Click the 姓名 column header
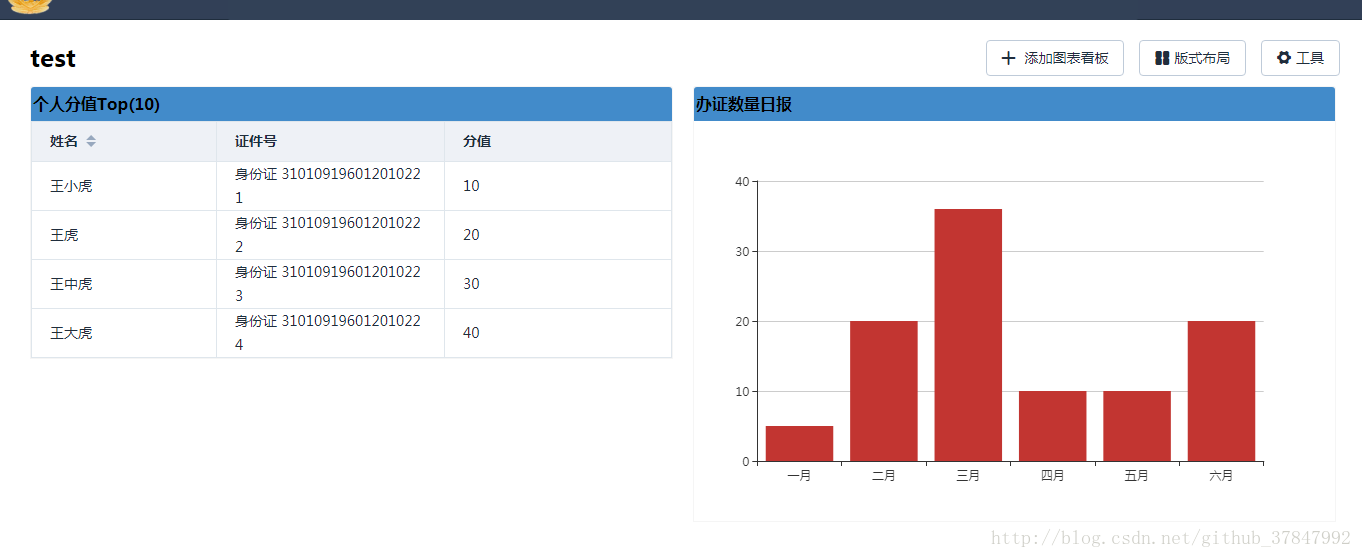Viewport: 1362px width, 558px height. [x=124, y=141]
